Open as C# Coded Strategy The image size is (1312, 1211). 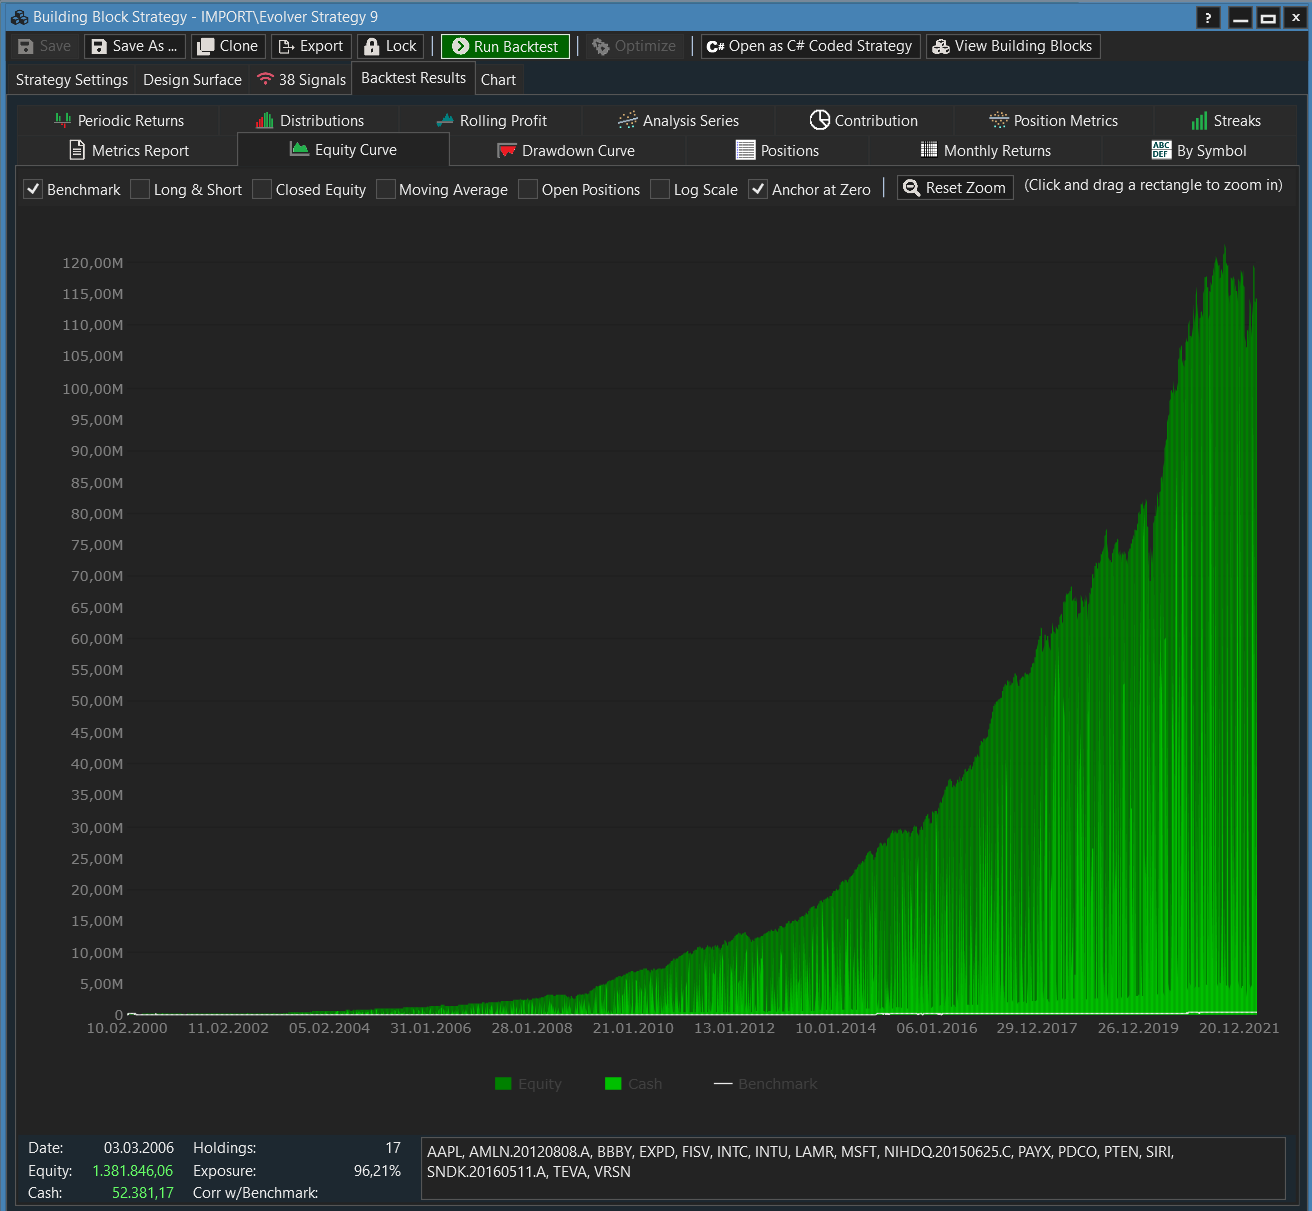coord(810,46)
